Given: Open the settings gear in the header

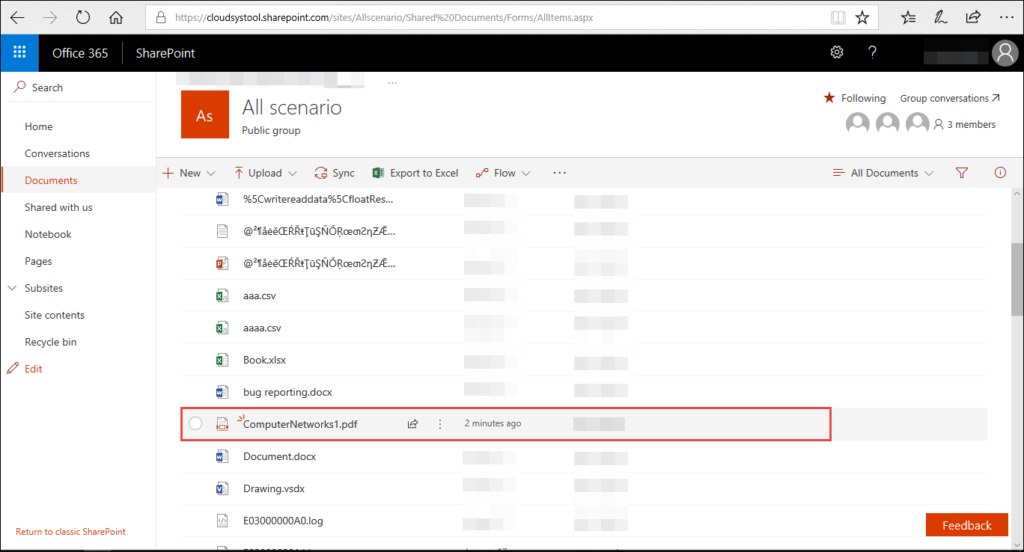Looking at the screenshot, I should pos(837,52).
